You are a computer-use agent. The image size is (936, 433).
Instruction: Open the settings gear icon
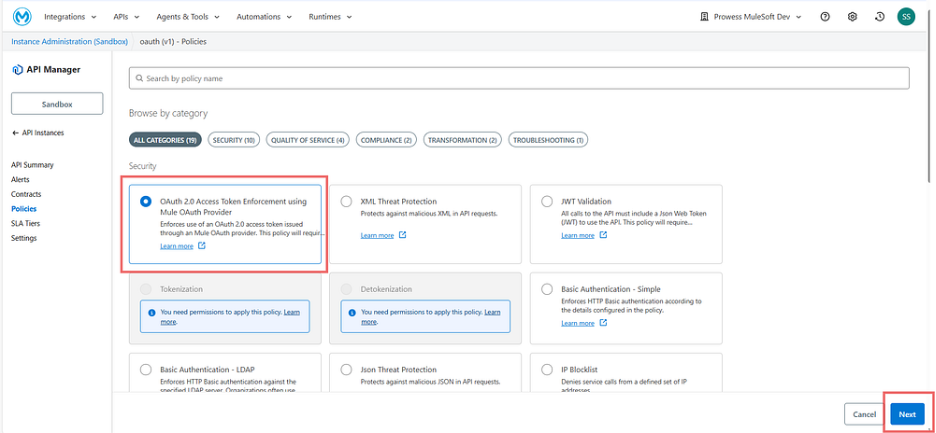(852, 17)
